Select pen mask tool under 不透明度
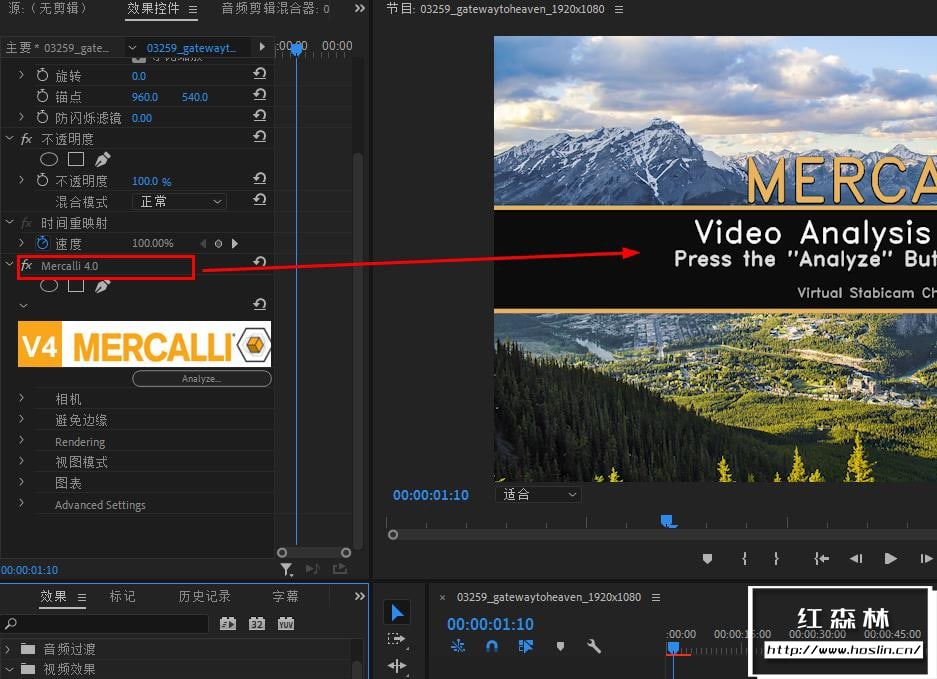The height and width of the screenshot is (679, 937). (x=103, y=159)
